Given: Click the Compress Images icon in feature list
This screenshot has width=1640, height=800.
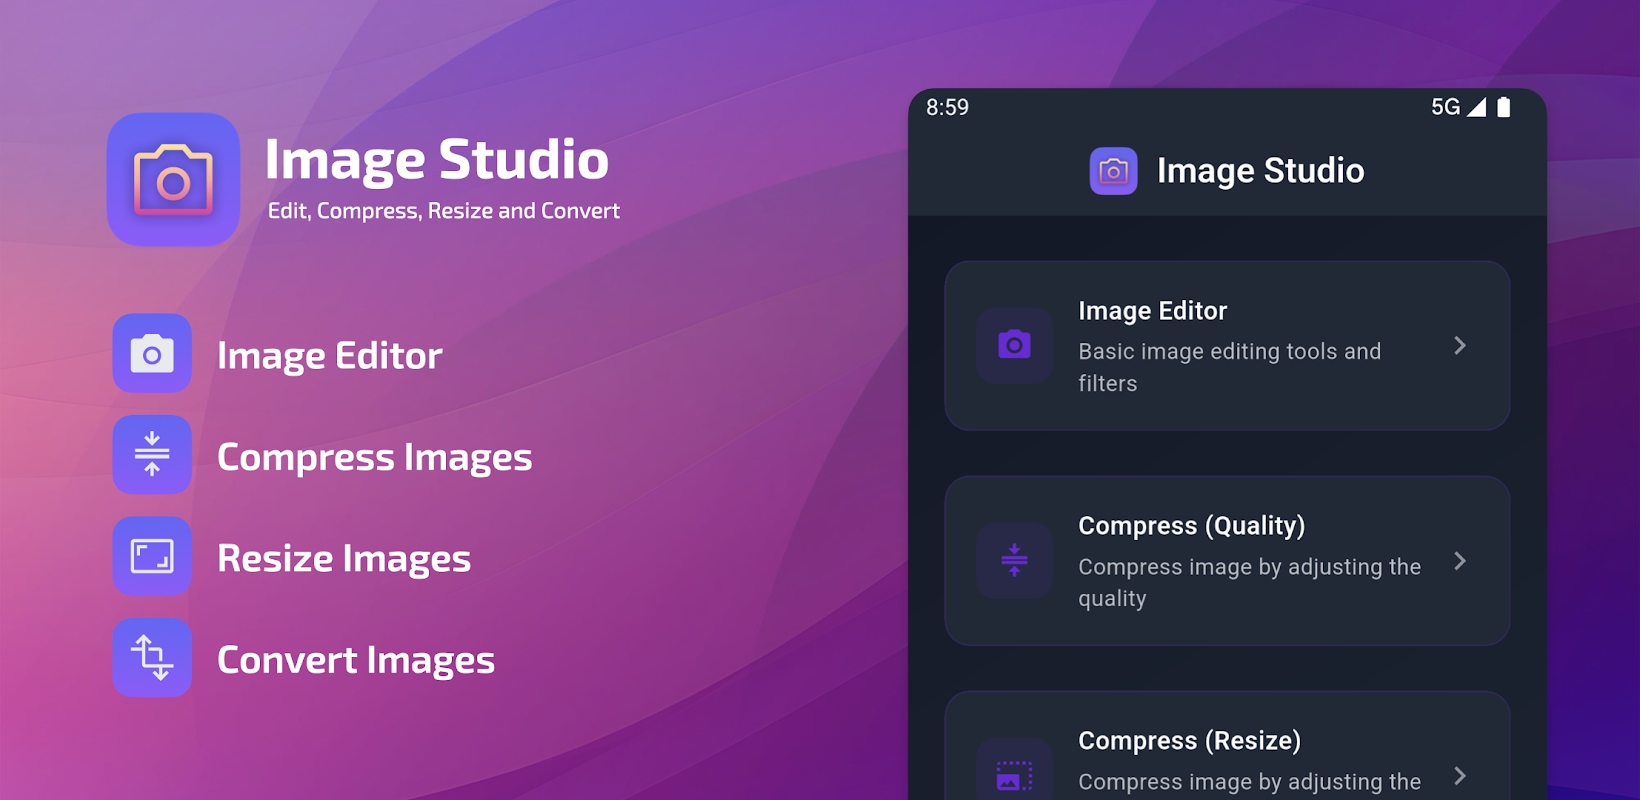Looking at the screenshot, I should 152,455.
